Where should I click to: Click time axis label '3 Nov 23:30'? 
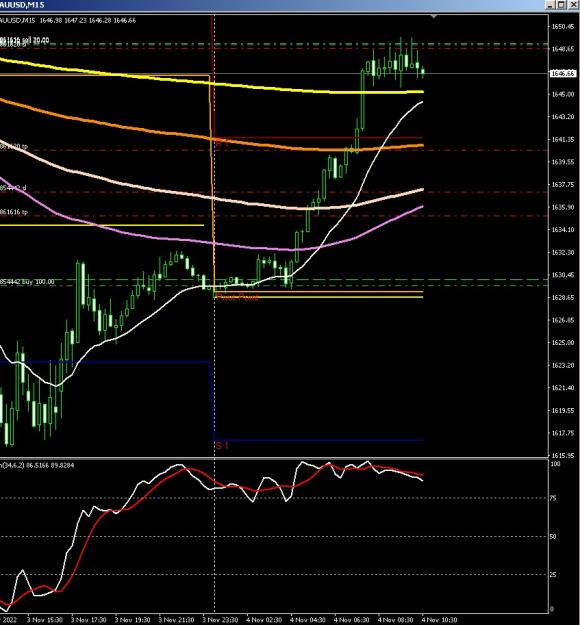pos(220,620)
